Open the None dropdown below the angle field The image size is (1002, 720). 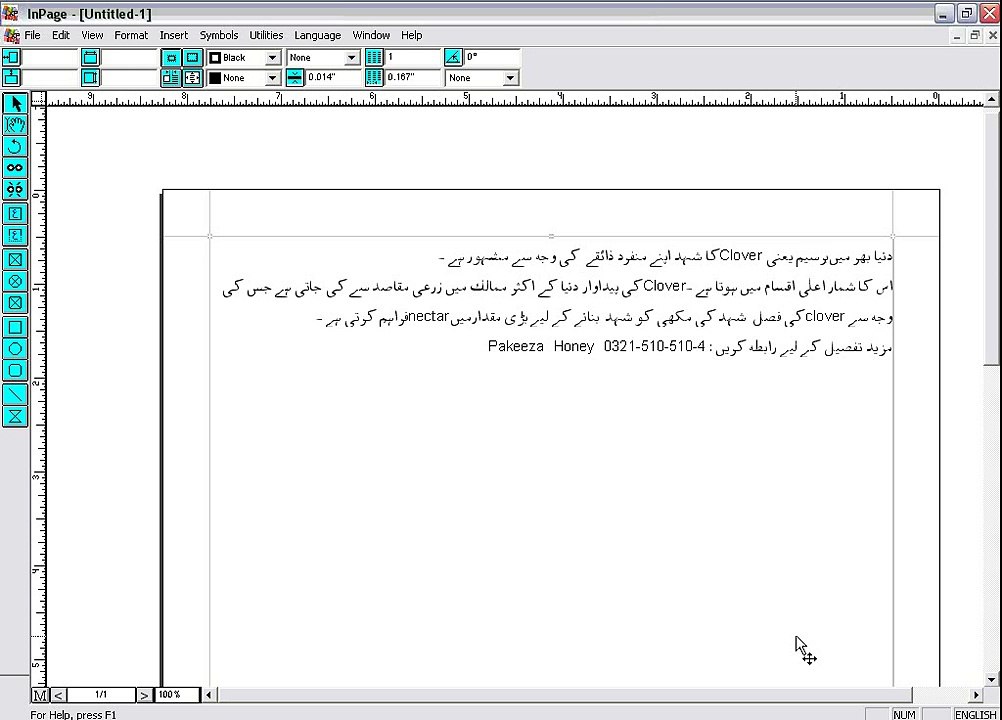[x=510, y=78]
